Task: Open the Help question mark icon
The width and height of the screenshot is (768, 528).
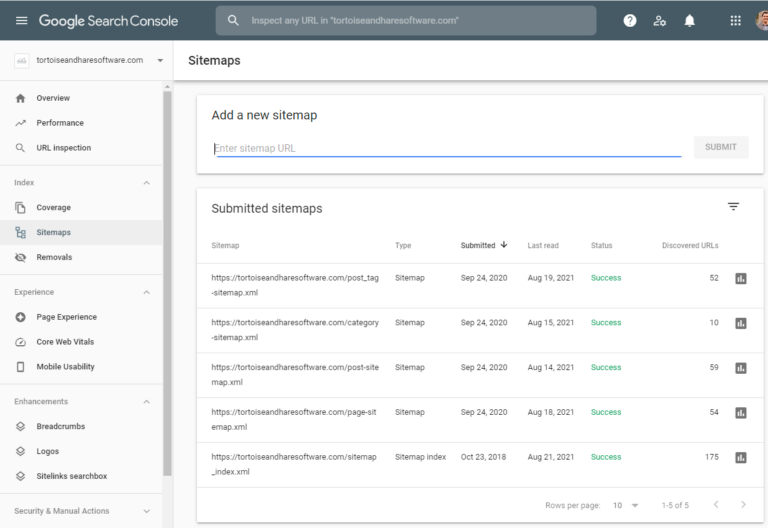Action: pos(630,21)
